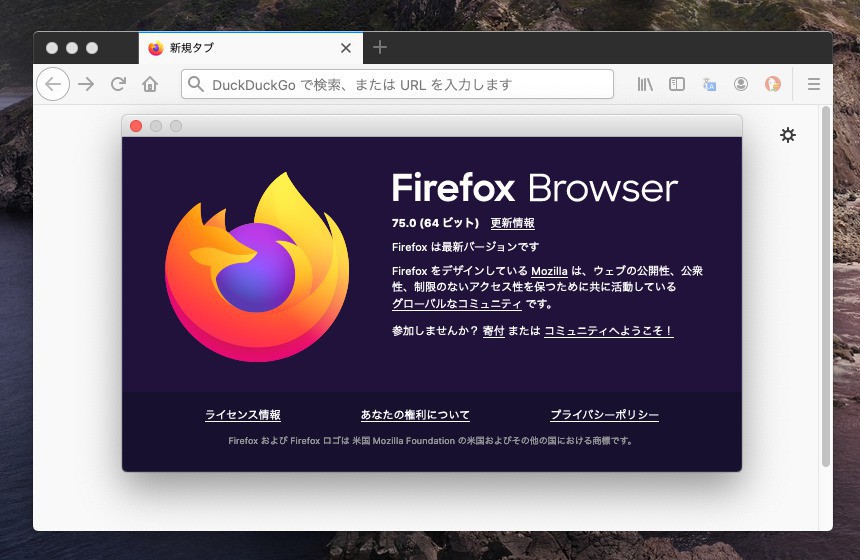The width and height of the screenshot is (860, 560).
Task: Open the Library bookshelf icon
Action: (645, 84)
